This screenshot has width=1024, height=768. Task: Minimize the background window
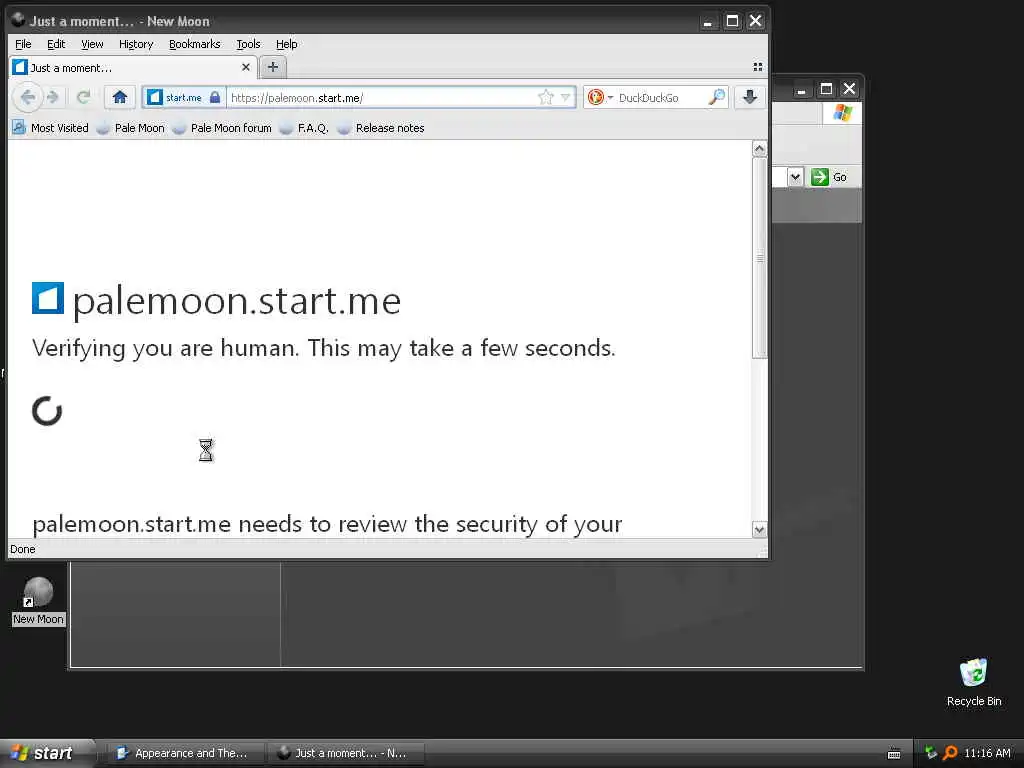click(x=802, y=89)
